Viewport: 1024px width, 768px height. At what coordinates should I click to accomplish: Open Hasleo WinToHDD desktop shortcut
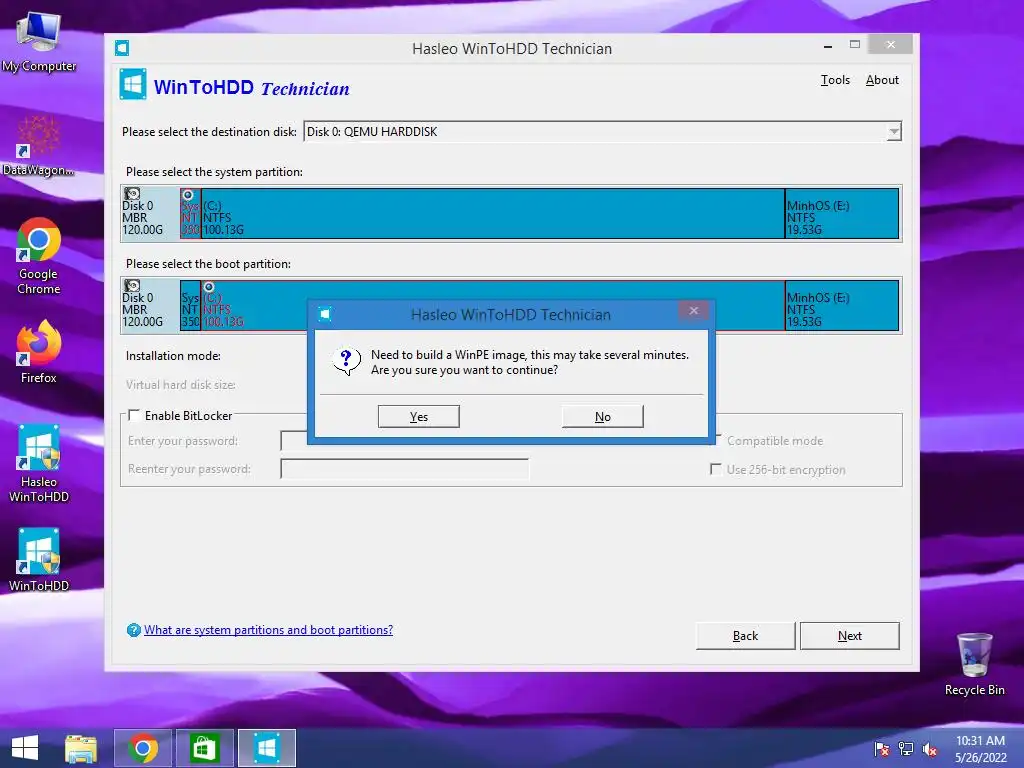[x=39, y=463]
